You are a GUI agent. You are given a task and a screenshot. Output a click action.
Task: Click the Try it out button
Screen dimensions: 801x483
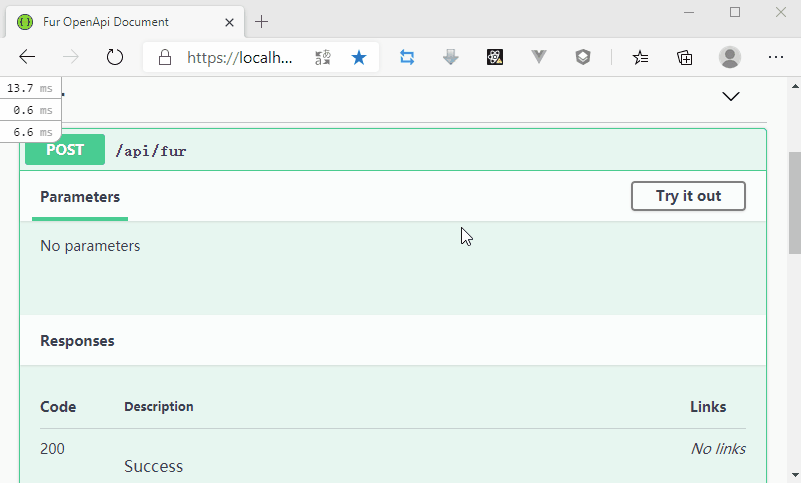point(688,196)
